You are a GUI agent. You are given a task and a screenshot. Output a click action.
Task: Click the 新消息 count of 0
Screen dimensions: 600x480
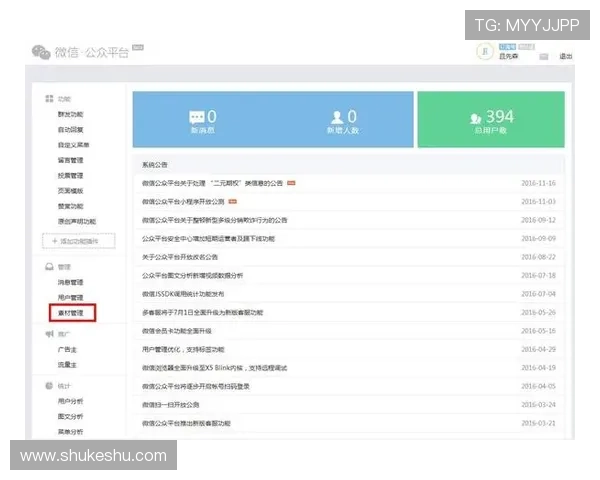click(x=212, y=116)
